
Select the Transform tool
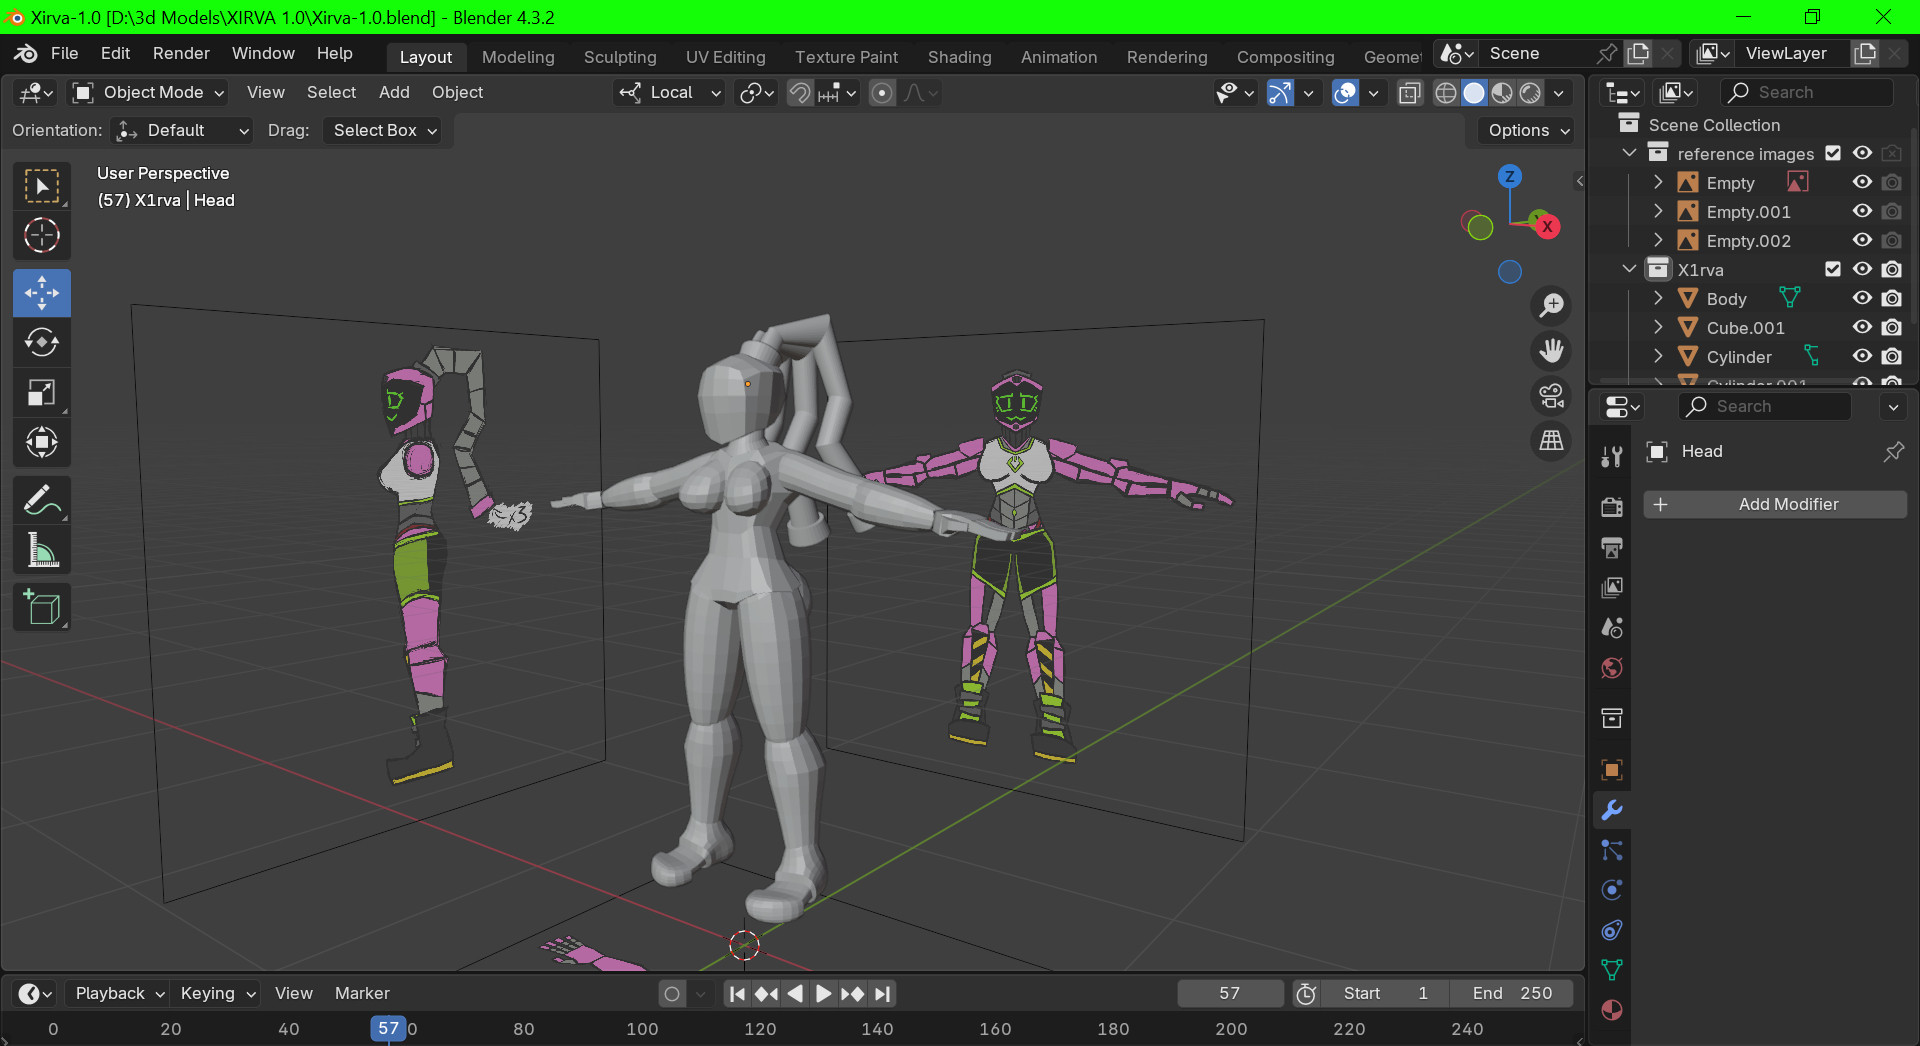coord(42,442)
